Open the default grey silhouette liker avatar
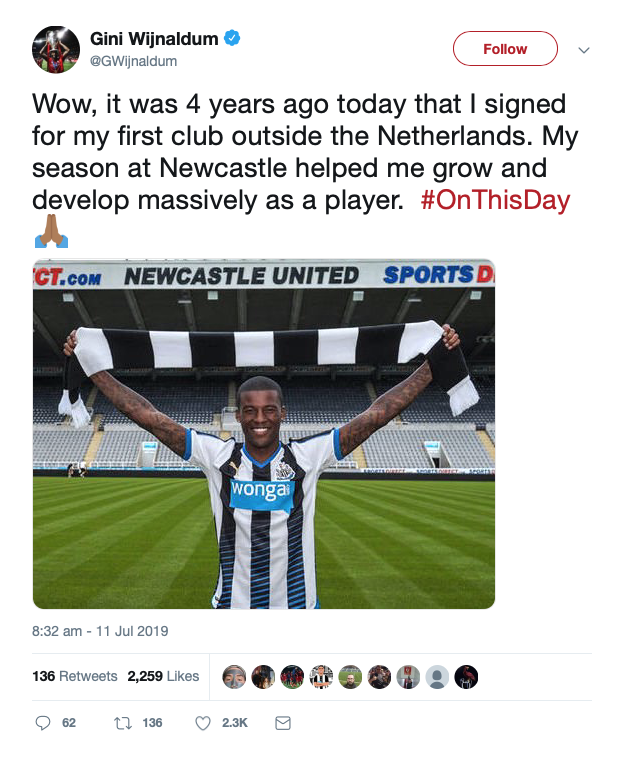The width and height of the screenshot is (625, 758). click(x=437, y=677)
